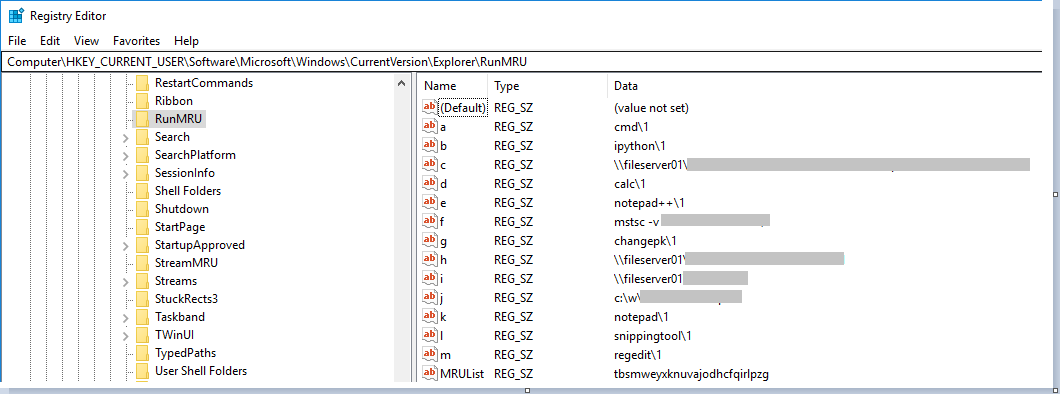Click the data cell 'notepad++\1'

click(650, 202)
